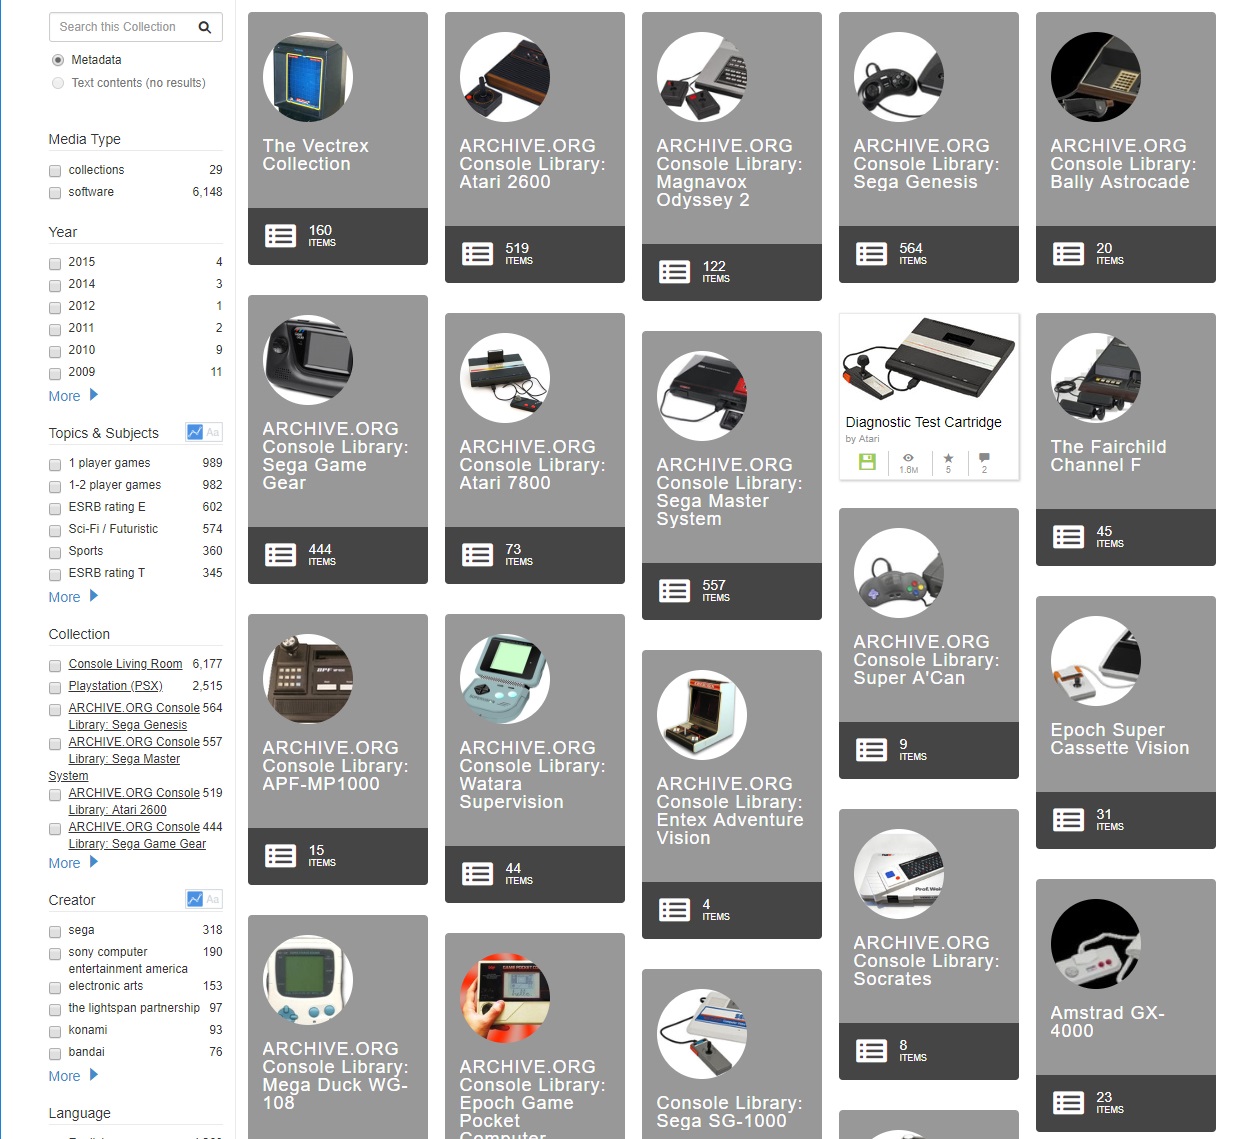The width and height of the screenshot is (1245, 1139).
Task: Select the Metadata search radio button
Action: (58, 60)
